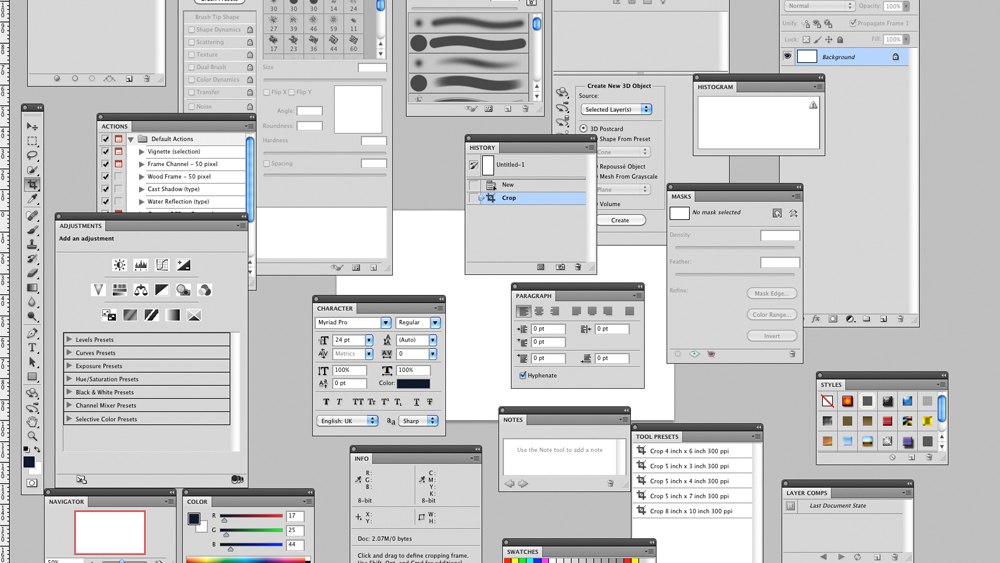Add a Black & White adjustment
Image resolution: width=1000 pixels, height=563 pixels.
click(x=162, y=290)
